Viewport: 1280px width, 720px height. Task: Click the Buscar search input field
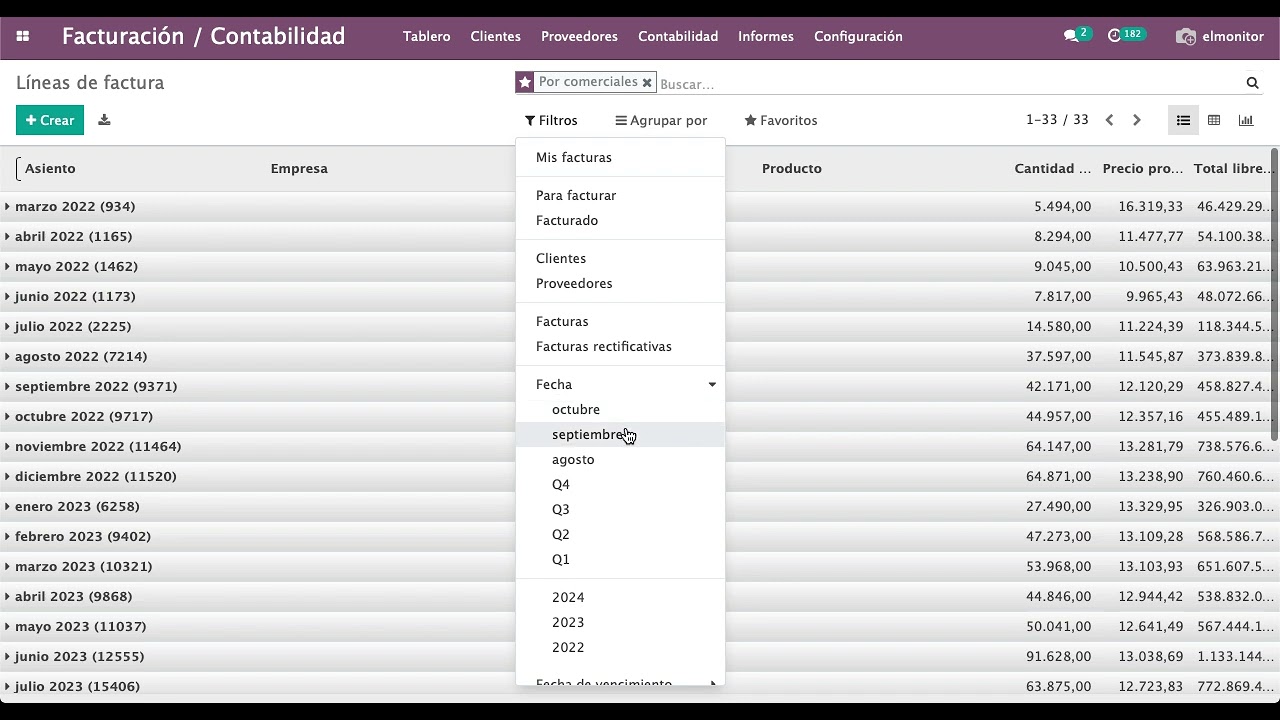coord(950,84)
